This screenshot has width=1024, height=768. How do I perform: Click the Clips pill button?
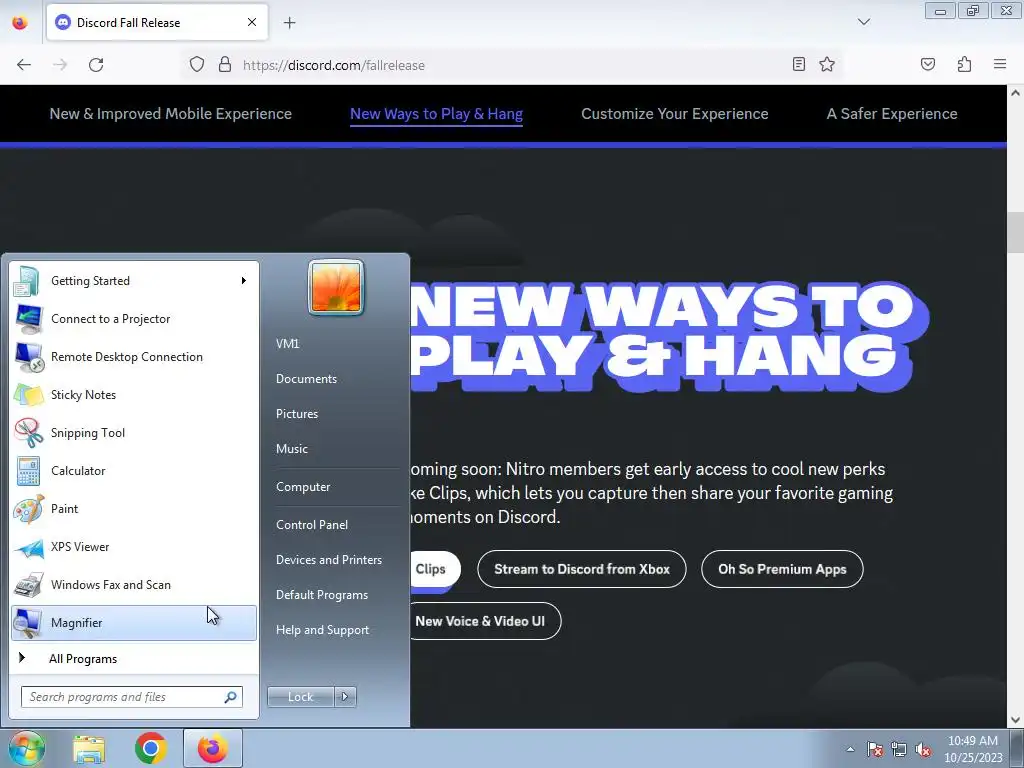click(435, 569)
